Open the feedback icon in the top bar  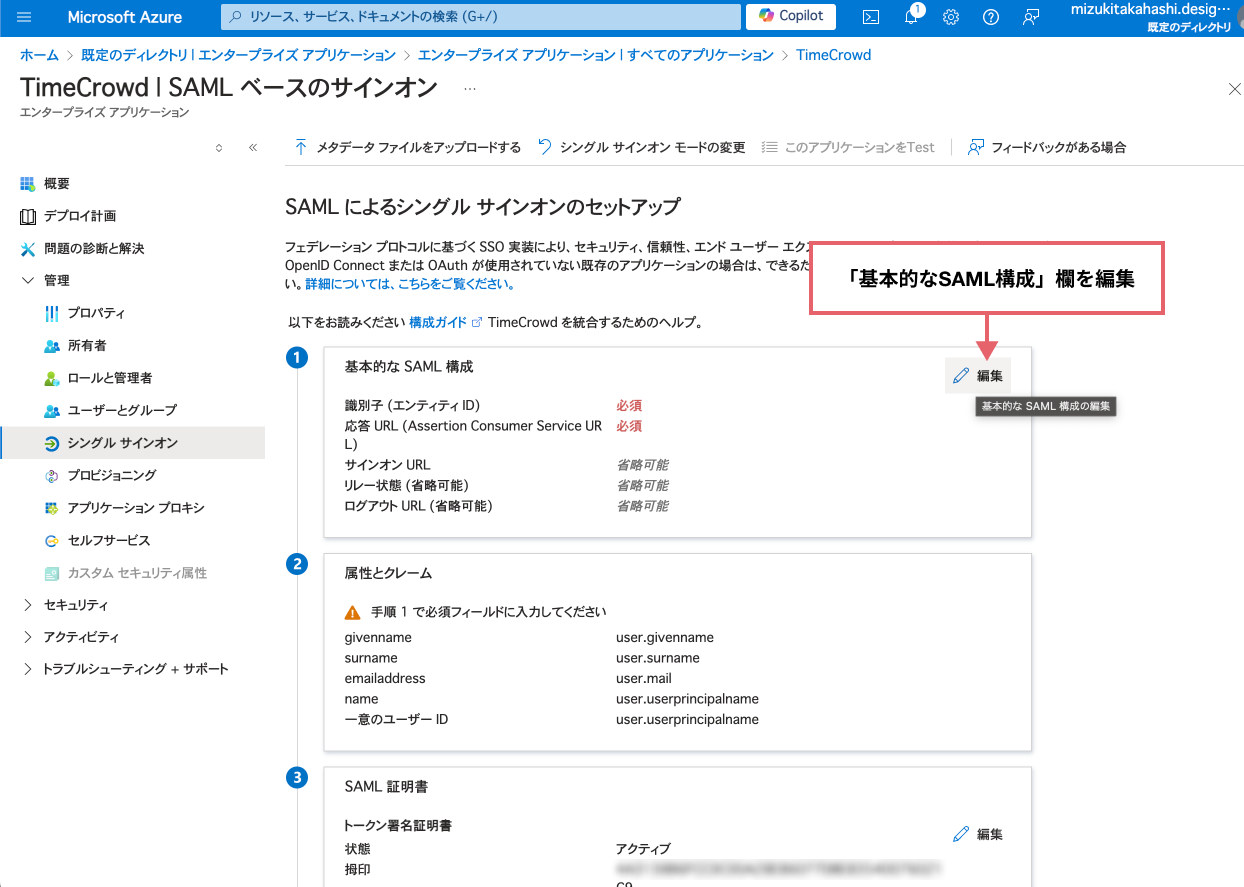(x=1030, y=17)
